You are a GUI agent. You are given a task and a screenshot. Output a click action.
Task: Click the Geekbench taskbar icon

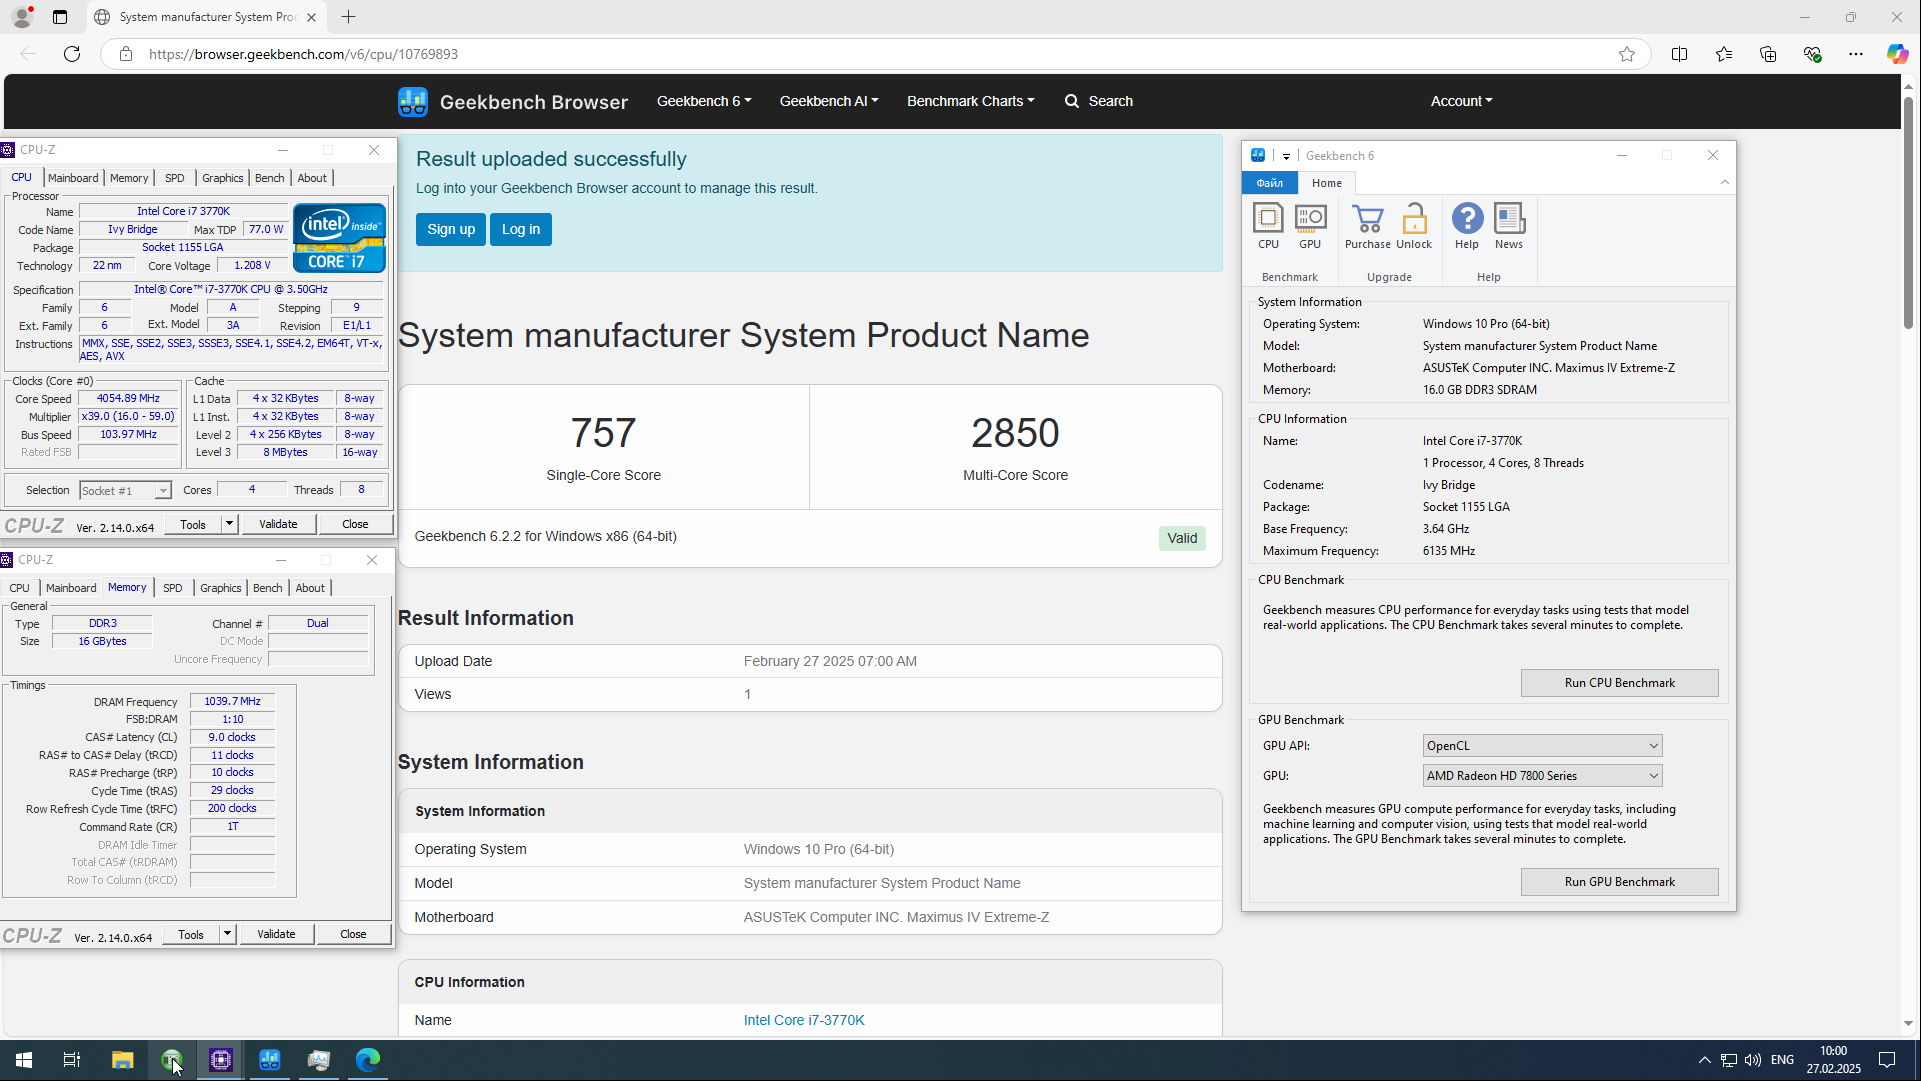270,1060
